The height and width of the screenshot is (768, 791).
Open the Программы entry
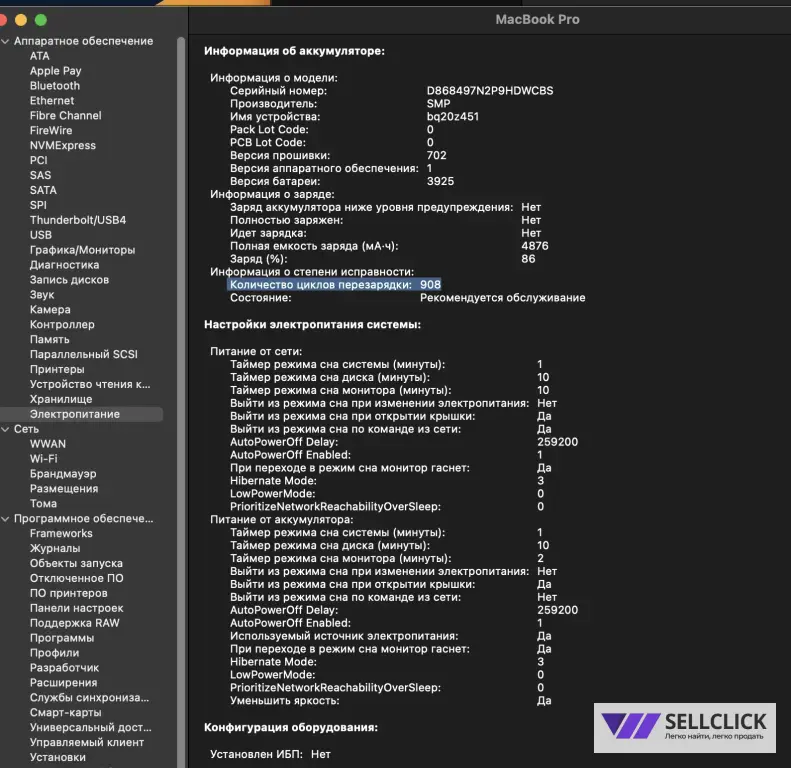click(x=62, y=638)
